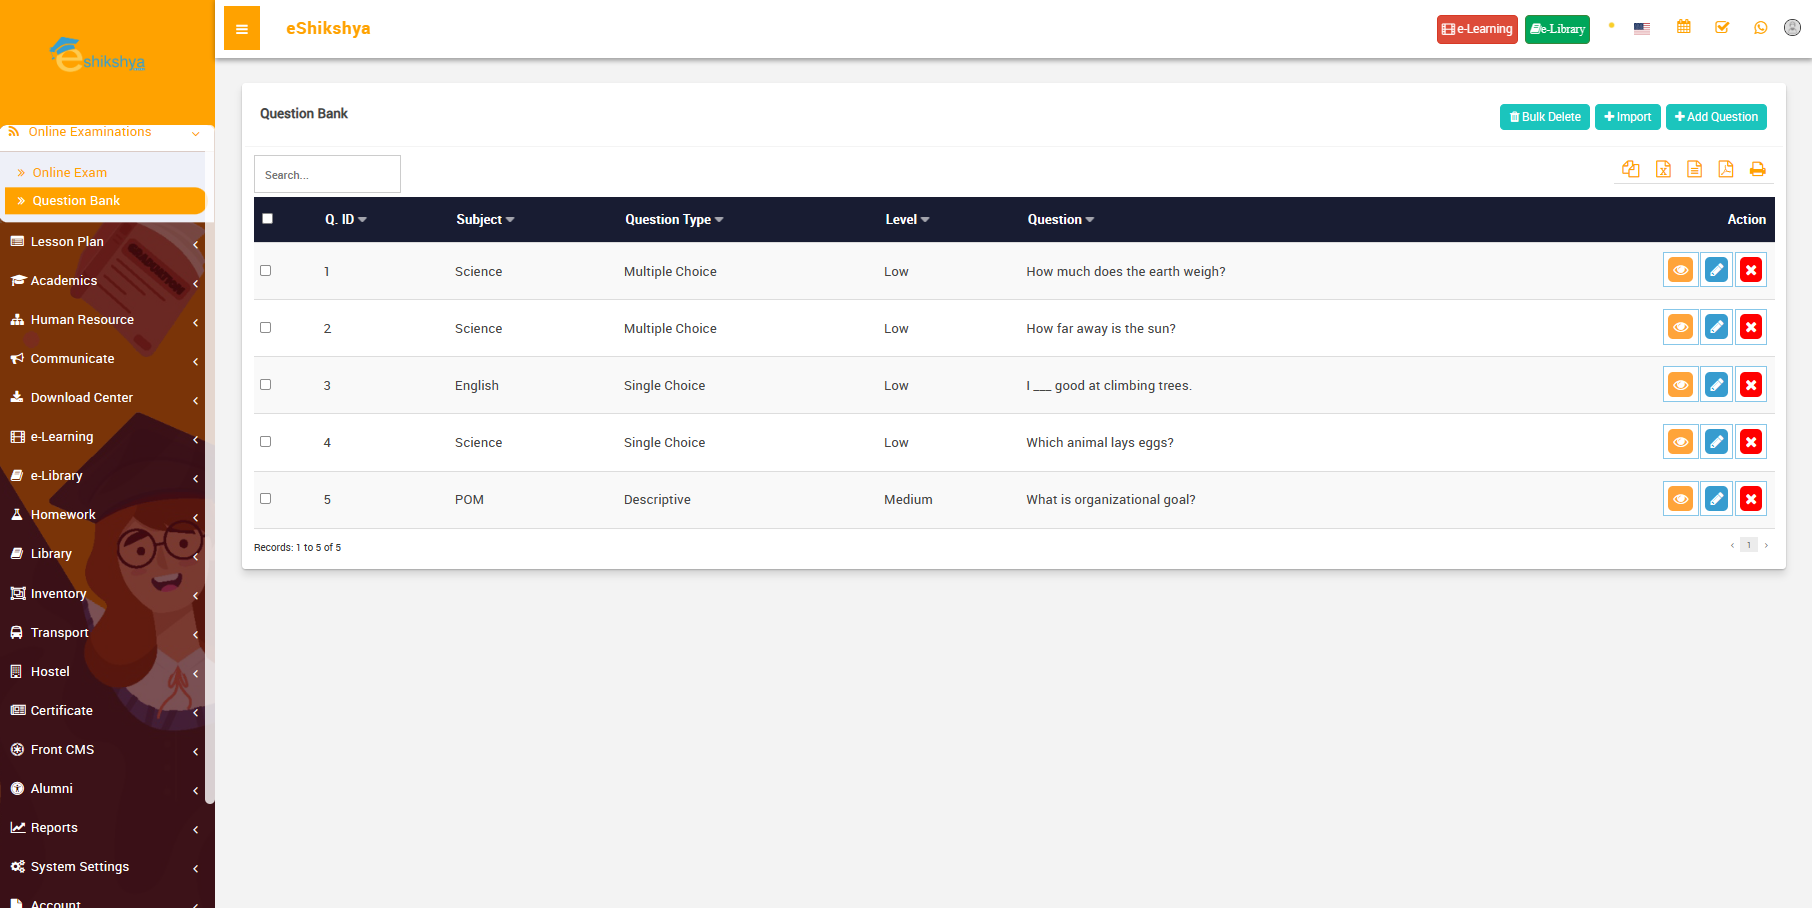Delete question 5 using the red X
The height and width of the screenshot is (908, 1812).
[x=1751, y=499]
